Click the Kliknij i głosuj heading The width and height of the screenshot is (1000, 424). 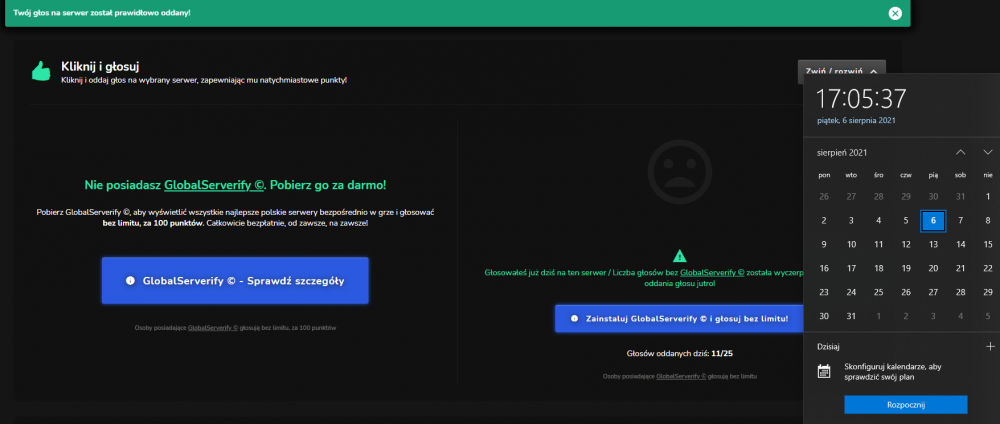[100, 66]
